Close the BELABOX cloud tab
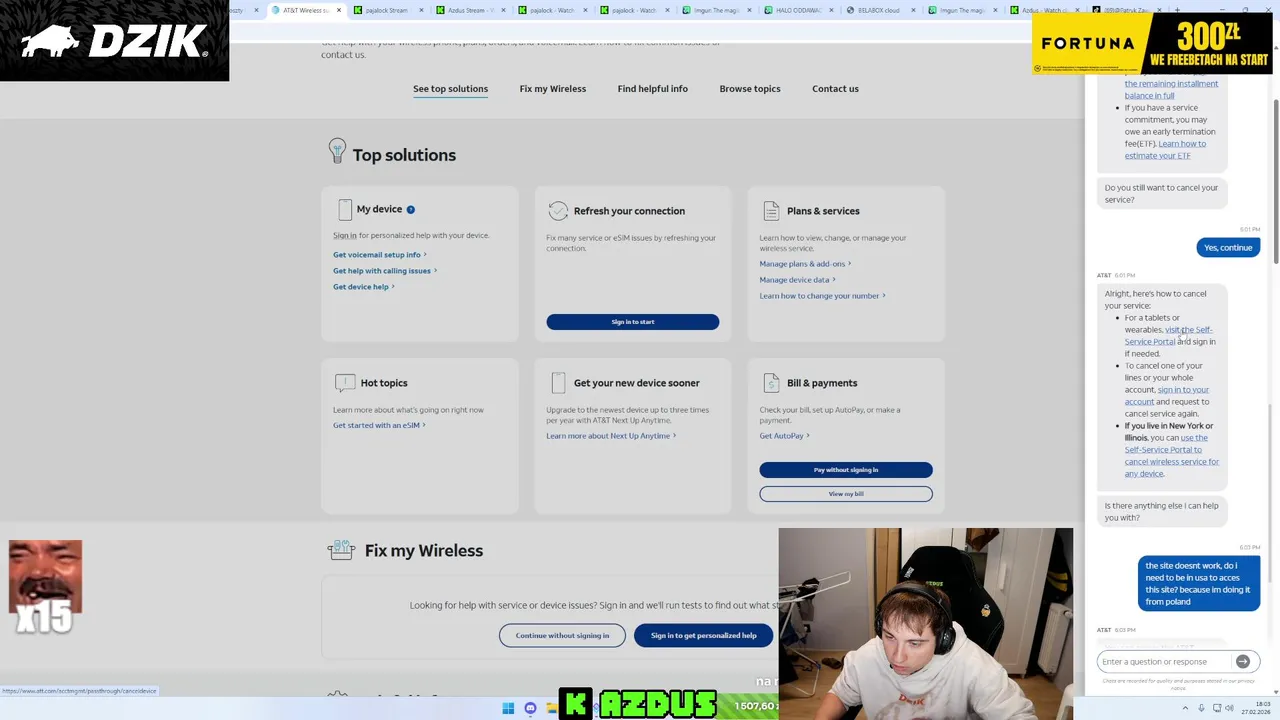This screenshot has height=720, width=1280. pos(913,10)
